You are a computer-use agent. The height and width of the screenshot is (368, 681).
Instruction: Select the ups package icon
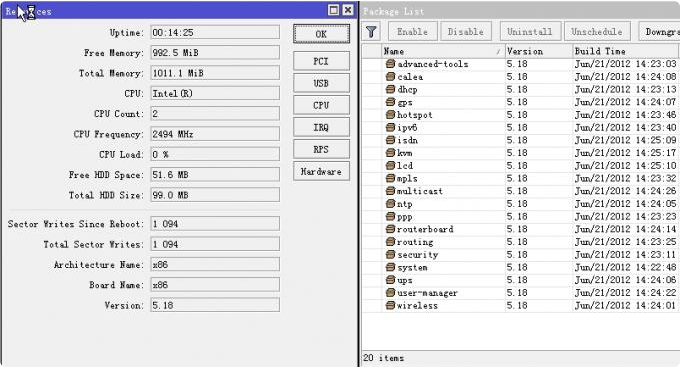[390, 280]
